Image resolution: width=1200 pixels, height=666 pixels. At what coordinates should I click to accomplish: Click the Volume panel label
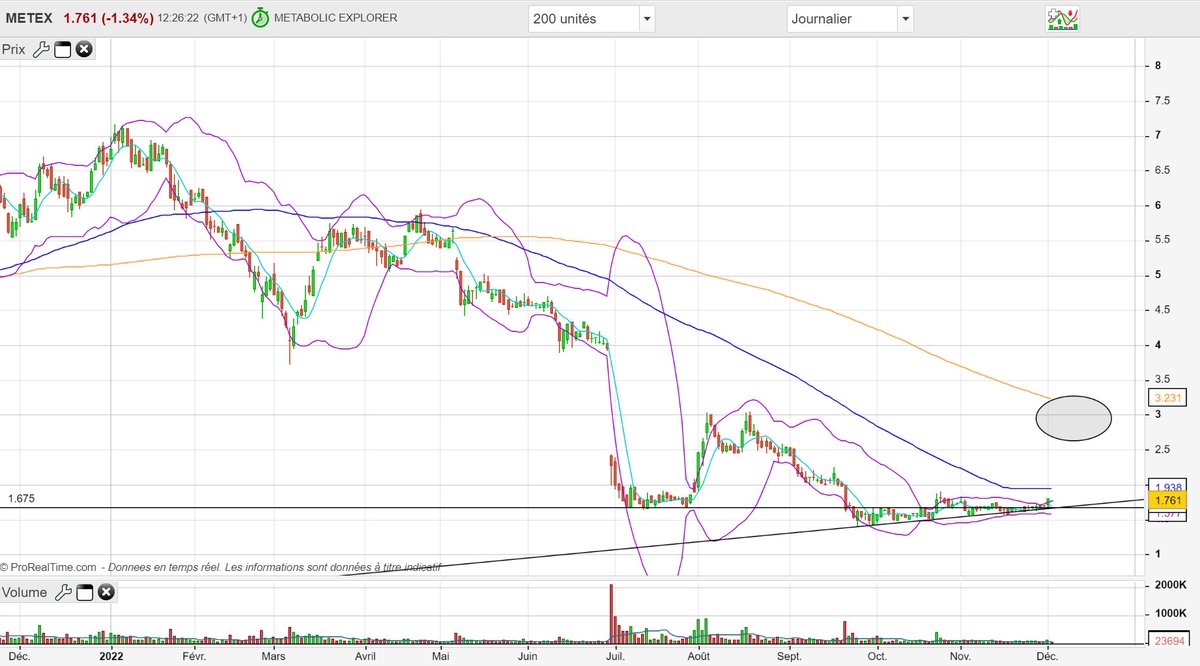[x=25, y=592]
